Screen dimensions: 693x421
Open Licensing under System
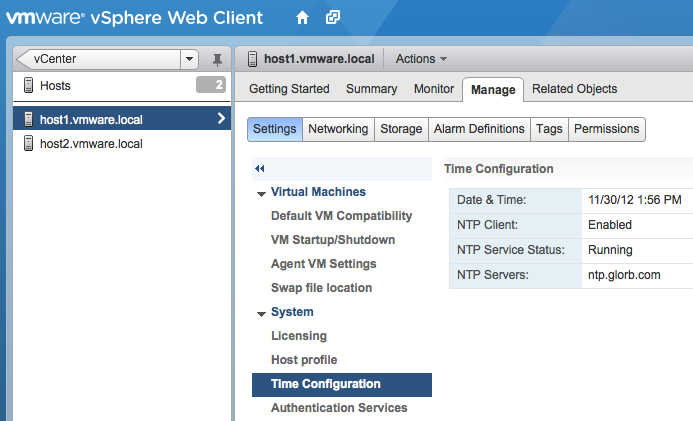pos(298,336)
